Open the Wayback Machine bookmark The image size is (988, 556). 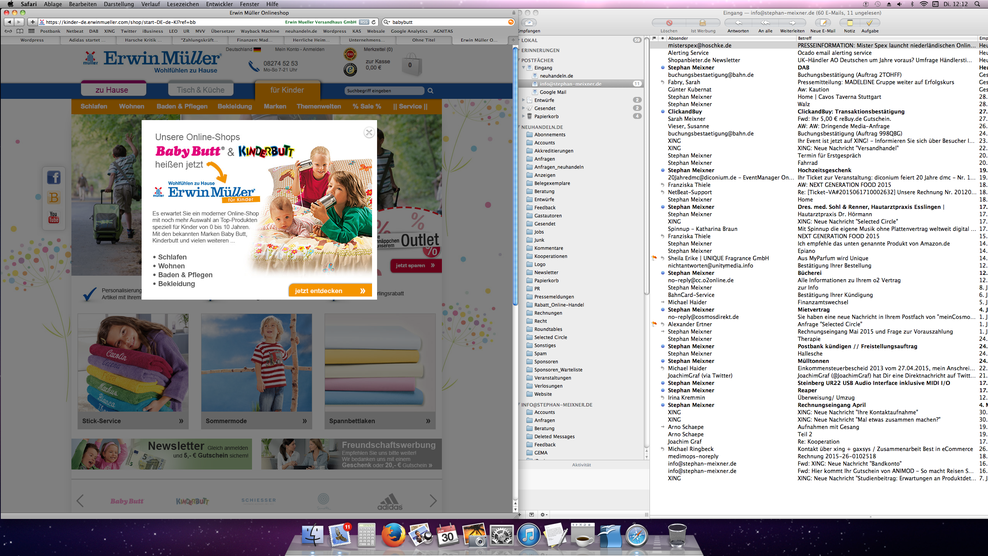[260, 31]
